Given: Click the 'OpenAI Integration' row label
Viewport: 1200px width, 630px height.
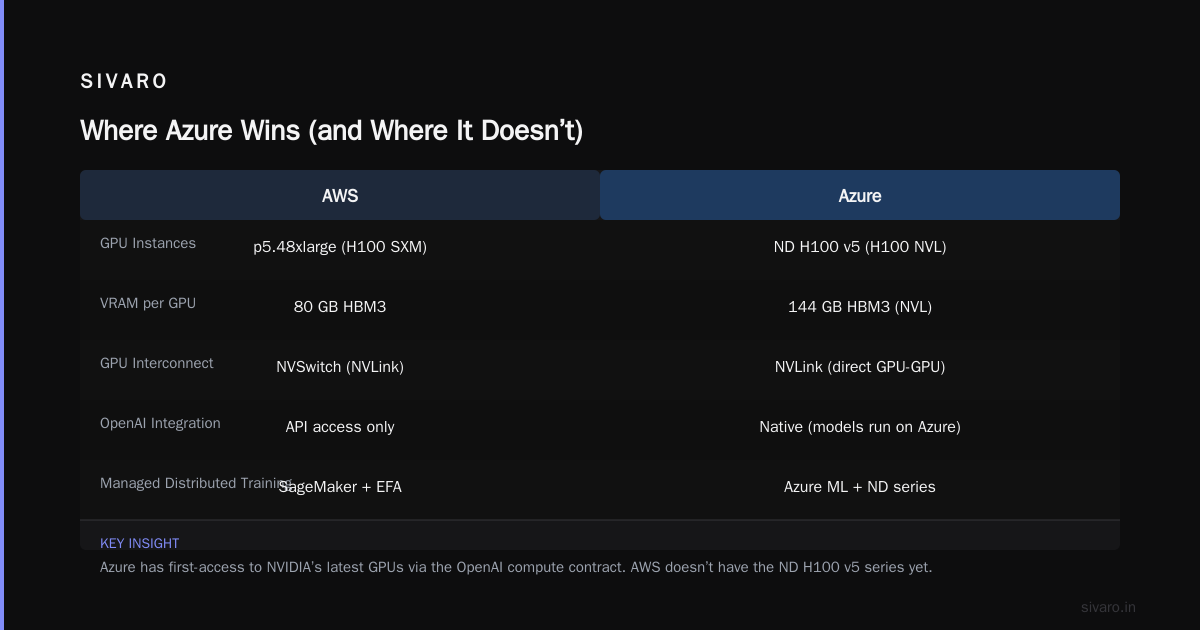Looking at the screenshot, I should click(160, 423).
